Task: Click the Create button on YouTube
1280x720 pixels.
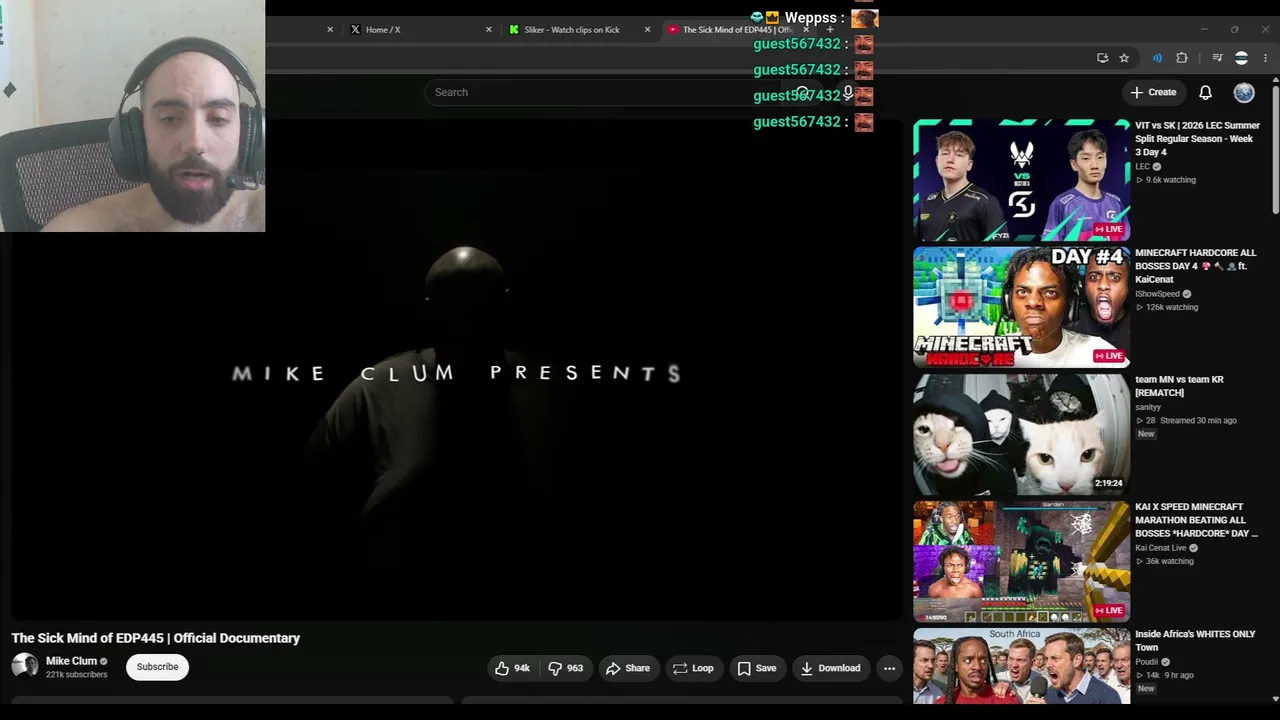Action: [1153, 92]
